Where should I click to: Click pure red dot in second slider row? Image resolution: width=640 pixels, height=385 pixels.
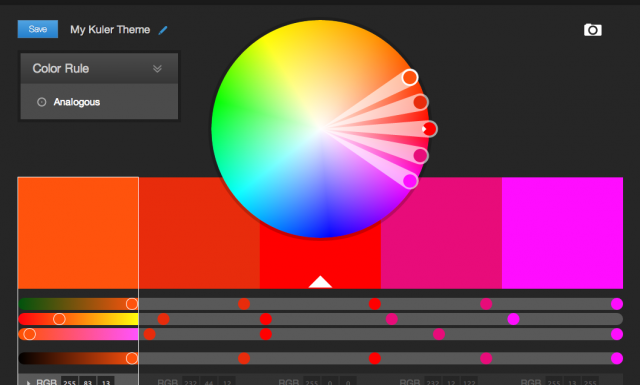(266, 319)
